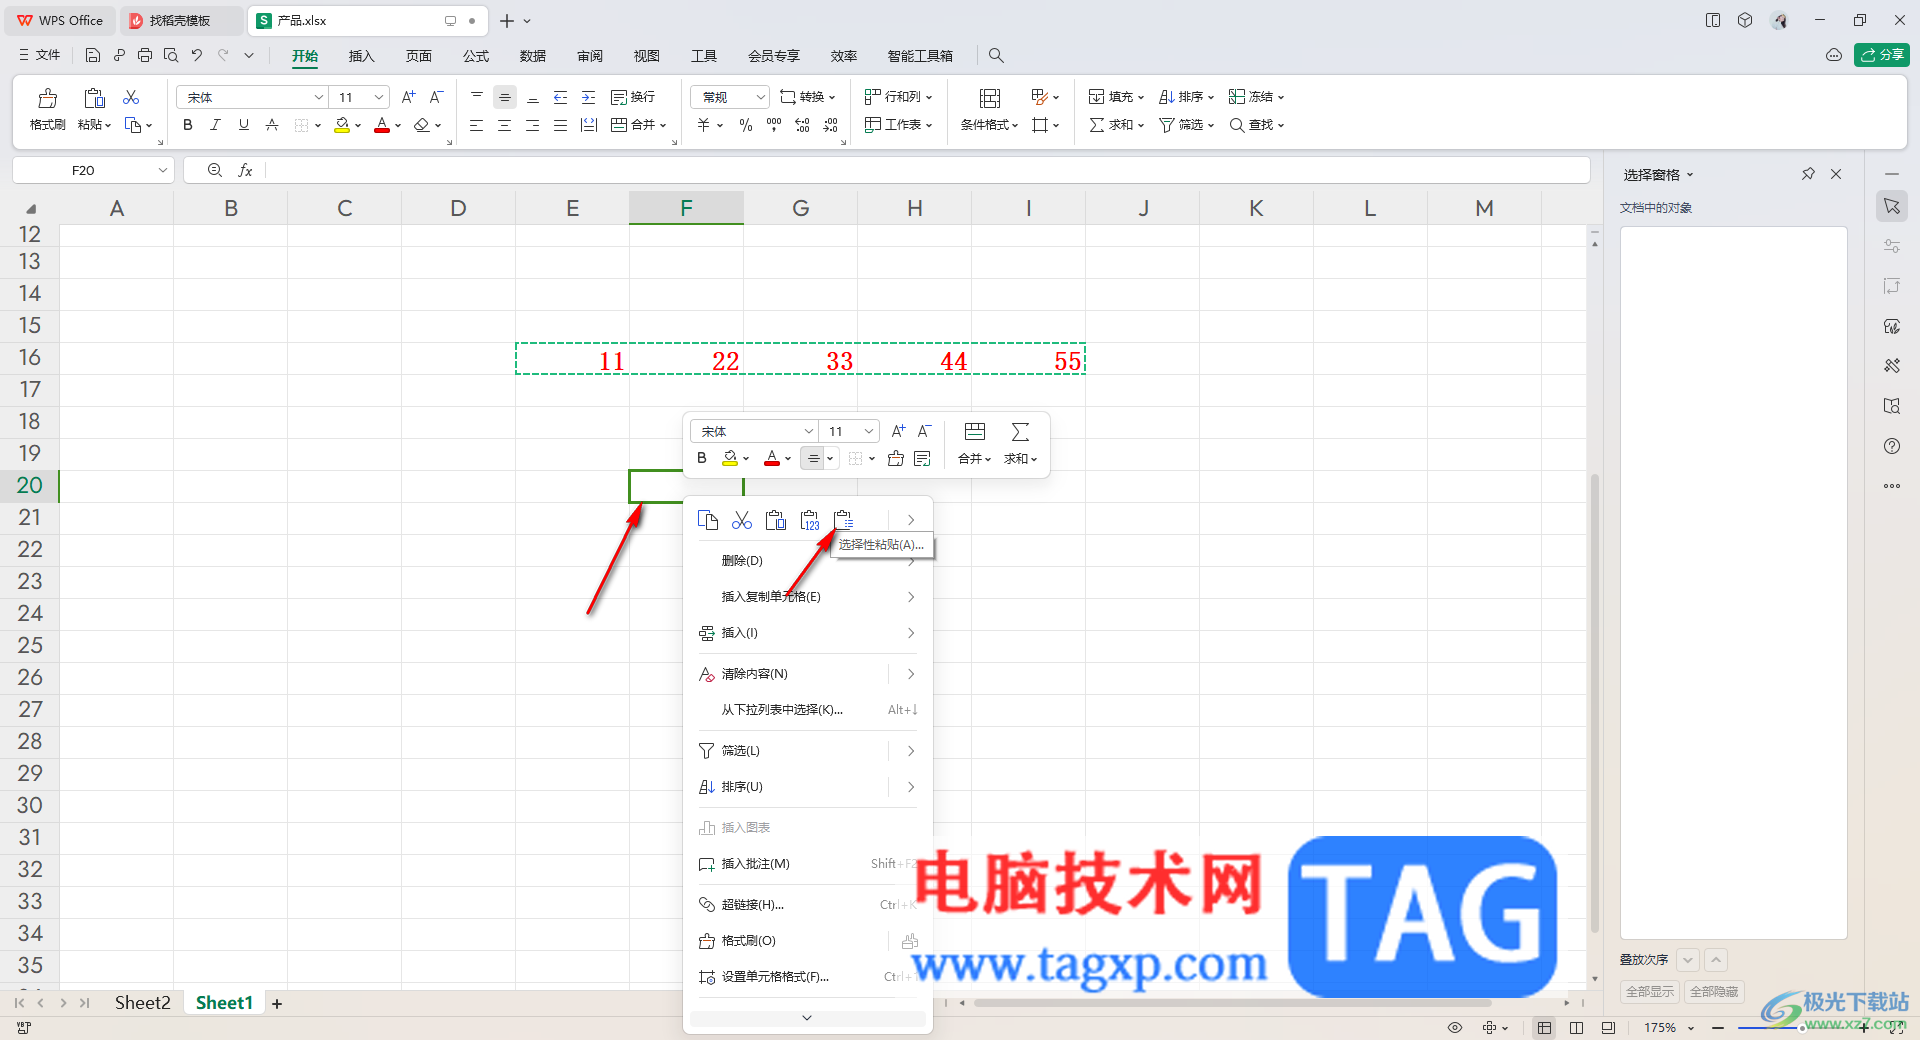This screenshot has width=1920, height=1040.
Task: Select cell containing 33
Action: coord(800,359)
